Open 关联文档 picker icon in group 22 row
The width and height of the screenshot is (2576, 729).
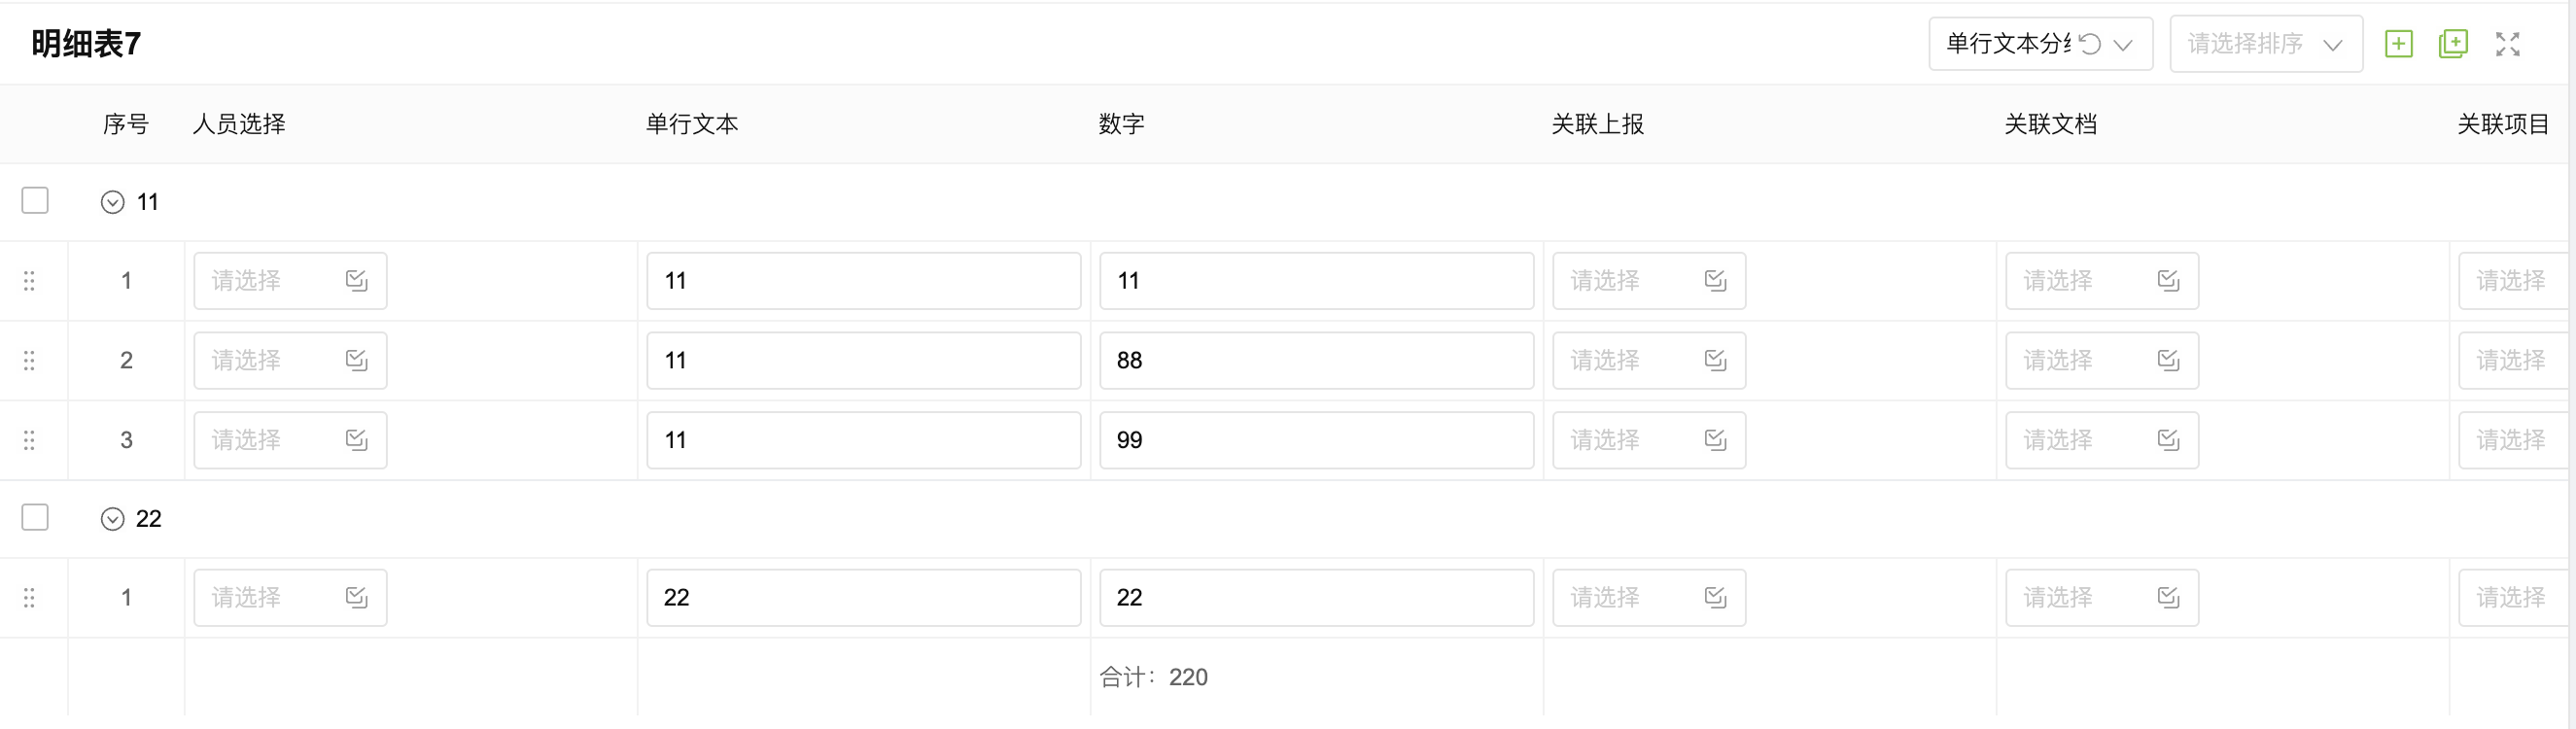[x=2168, y=598]
